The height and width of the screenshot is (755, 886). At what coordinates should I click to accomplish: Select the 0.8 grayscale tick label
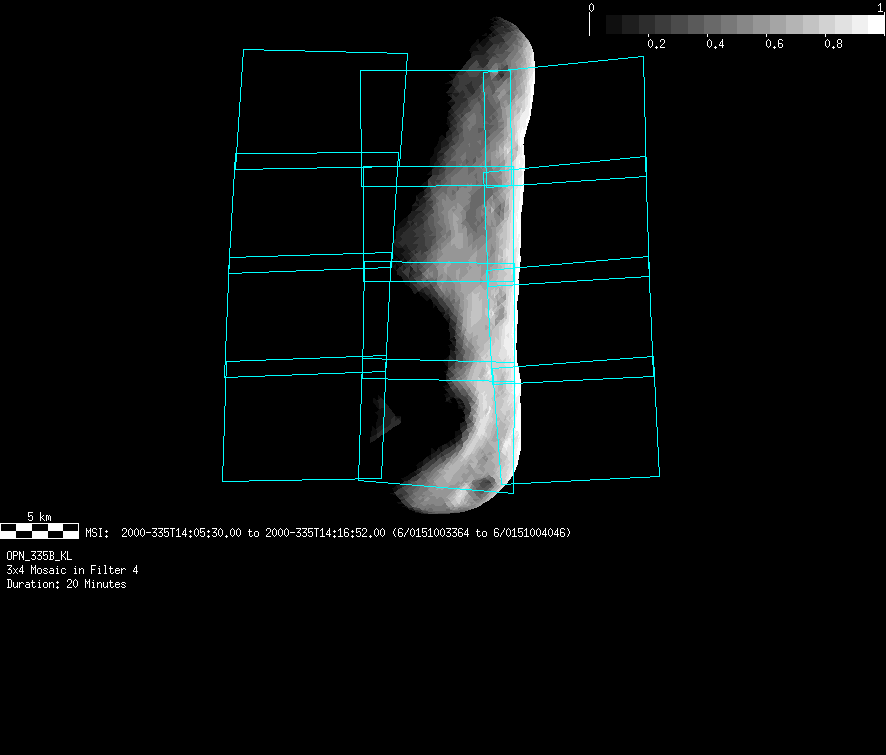833,44
